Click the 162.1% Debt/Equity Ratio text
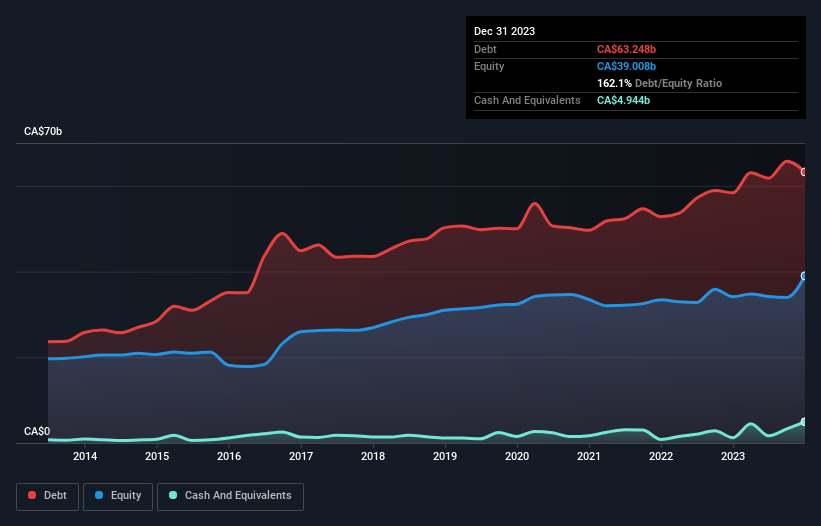821x526 pixels. pos(659,83)
